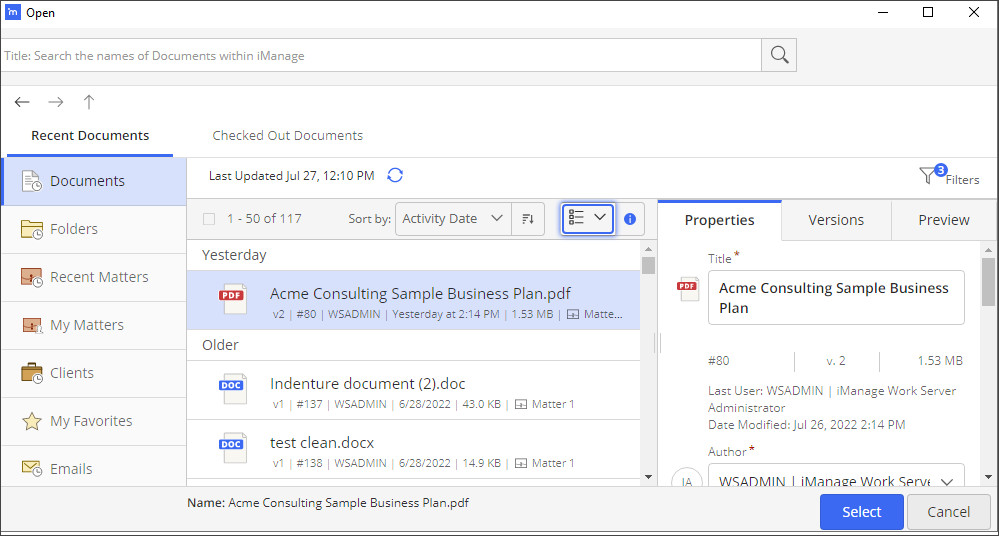Open Clients in the sidebar
Viewport: 999px width, 536px height.
point(94,373)
